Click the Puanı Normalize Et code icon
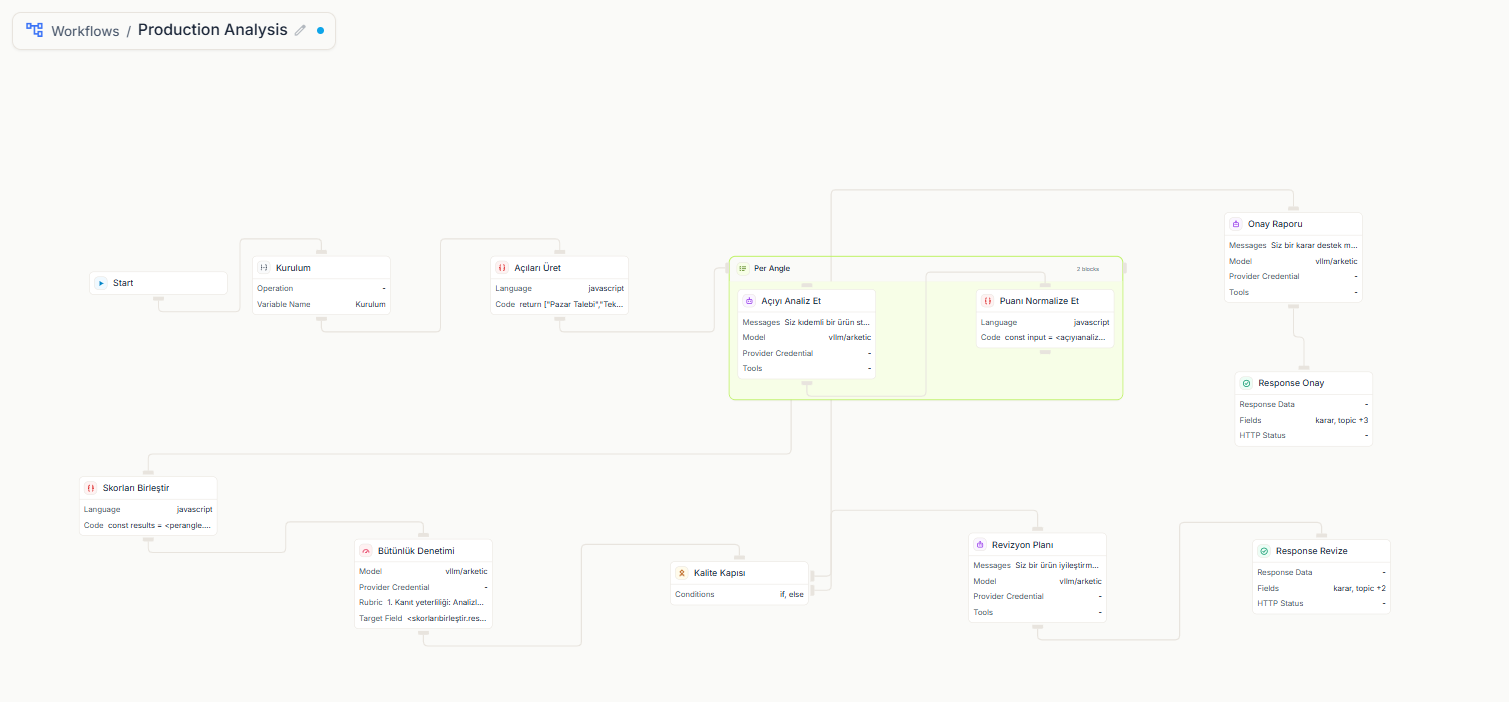Viewport: 1509px width, 702px height. pyautogui.click(x=988, y=301)
